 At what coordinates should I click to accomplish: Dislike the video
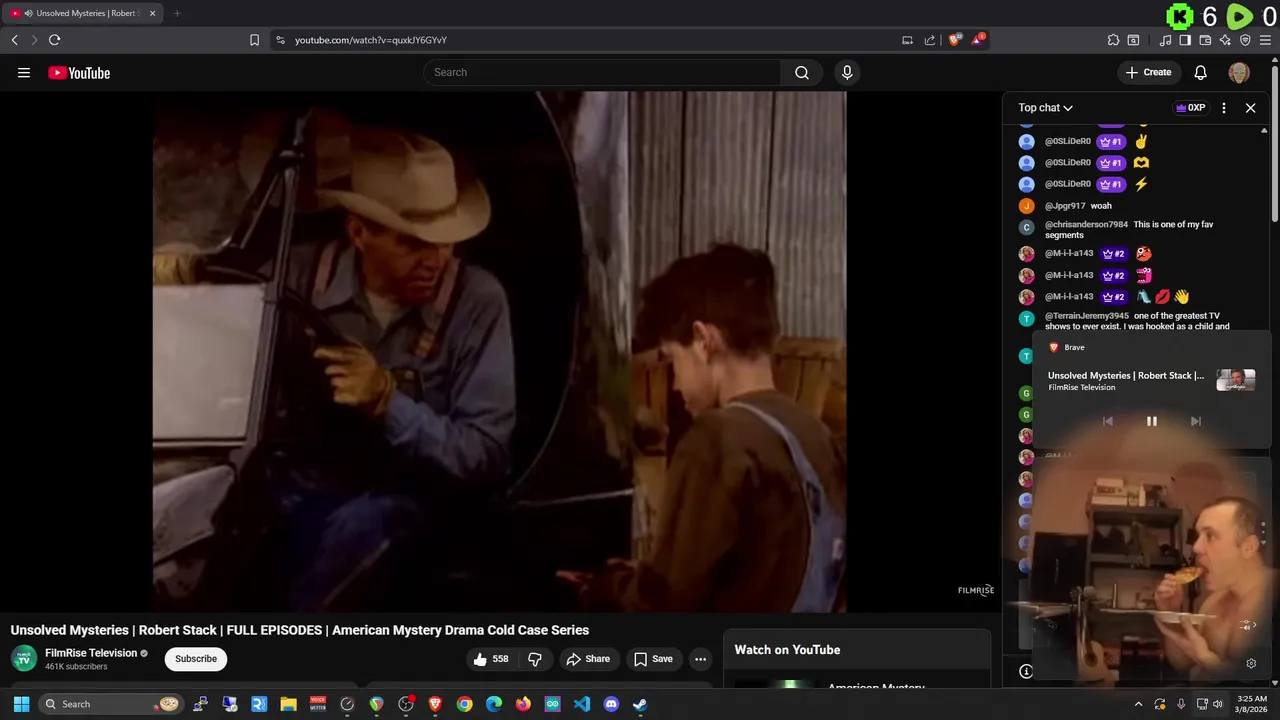point(535,659)
